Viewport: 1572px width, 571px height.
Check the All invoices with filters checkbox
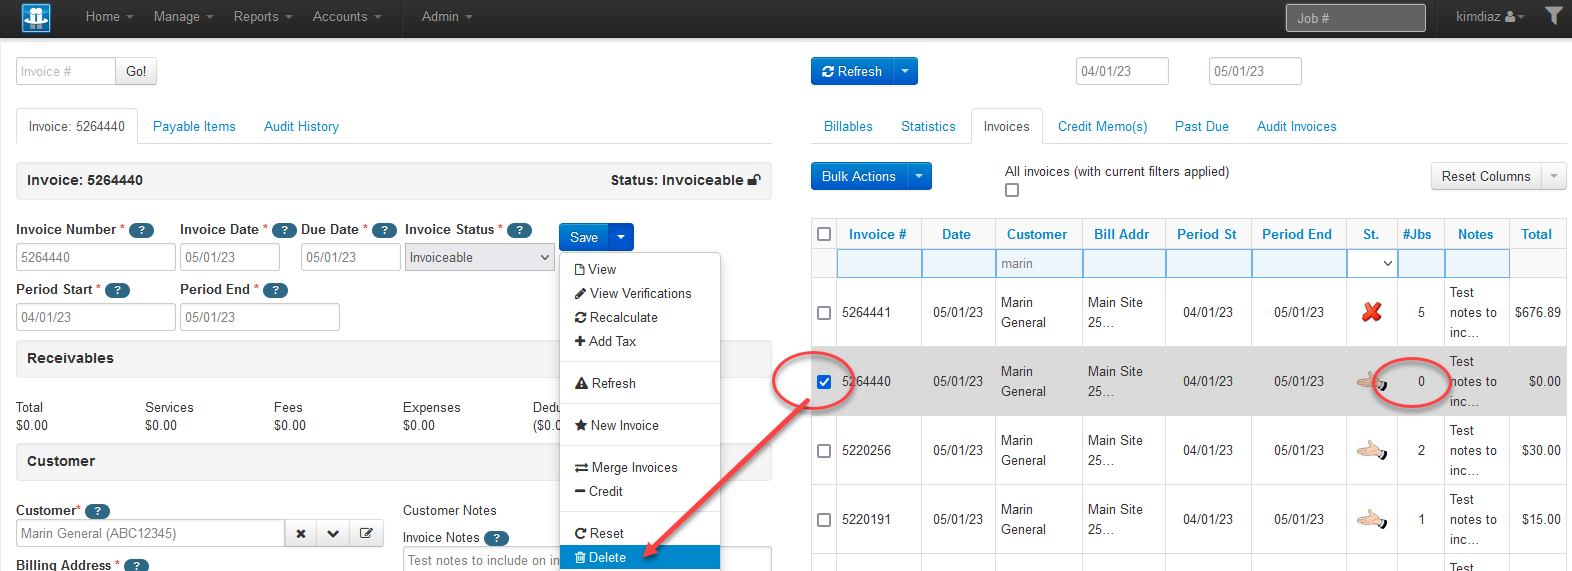click(x=1012, y=190)
